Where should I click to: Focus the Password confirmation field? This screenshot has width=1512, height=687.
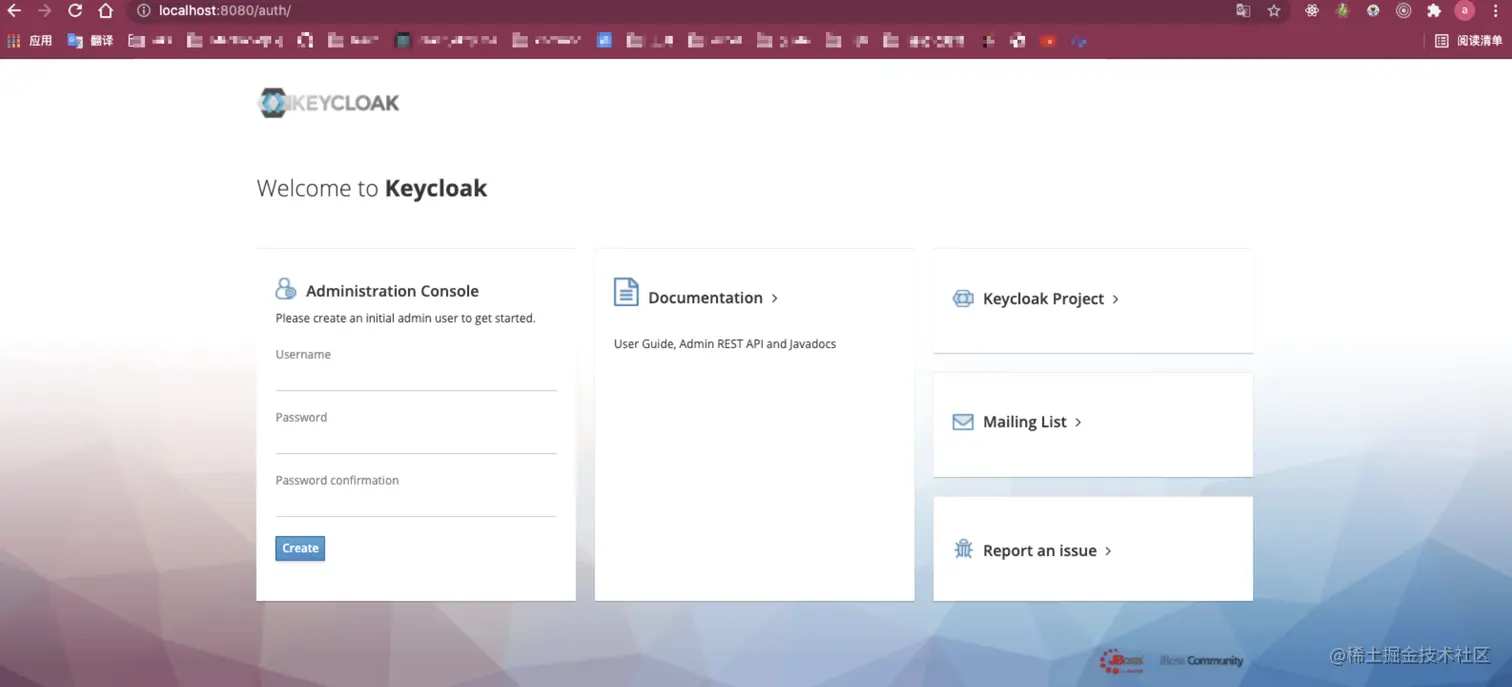click(x=416, y=503)
